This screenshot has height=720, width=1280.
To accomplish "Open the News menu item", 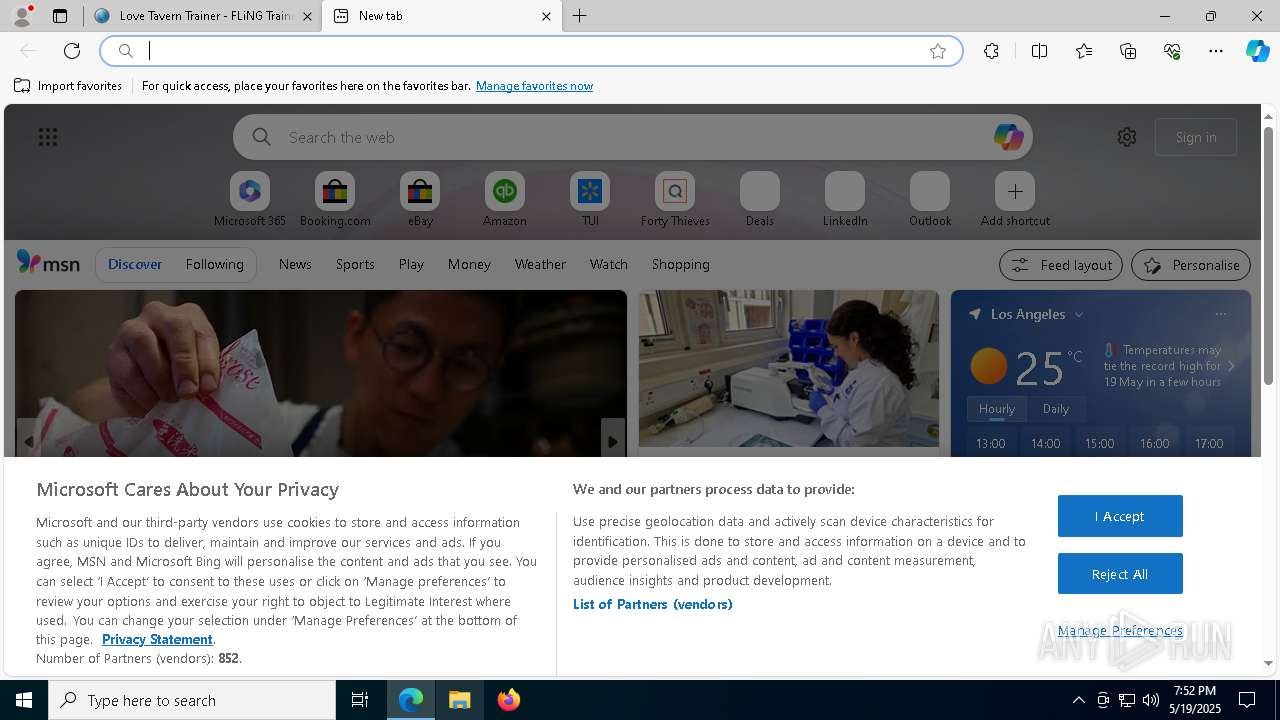I will click(x=295, y=264).
